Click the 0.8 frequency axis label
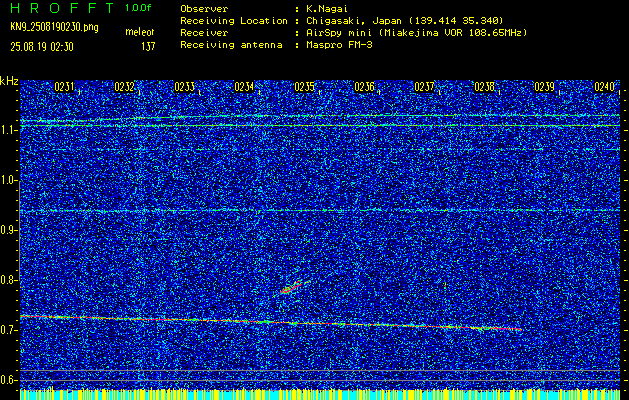Viewport: 629px width, 400px height. click(9, 280)
